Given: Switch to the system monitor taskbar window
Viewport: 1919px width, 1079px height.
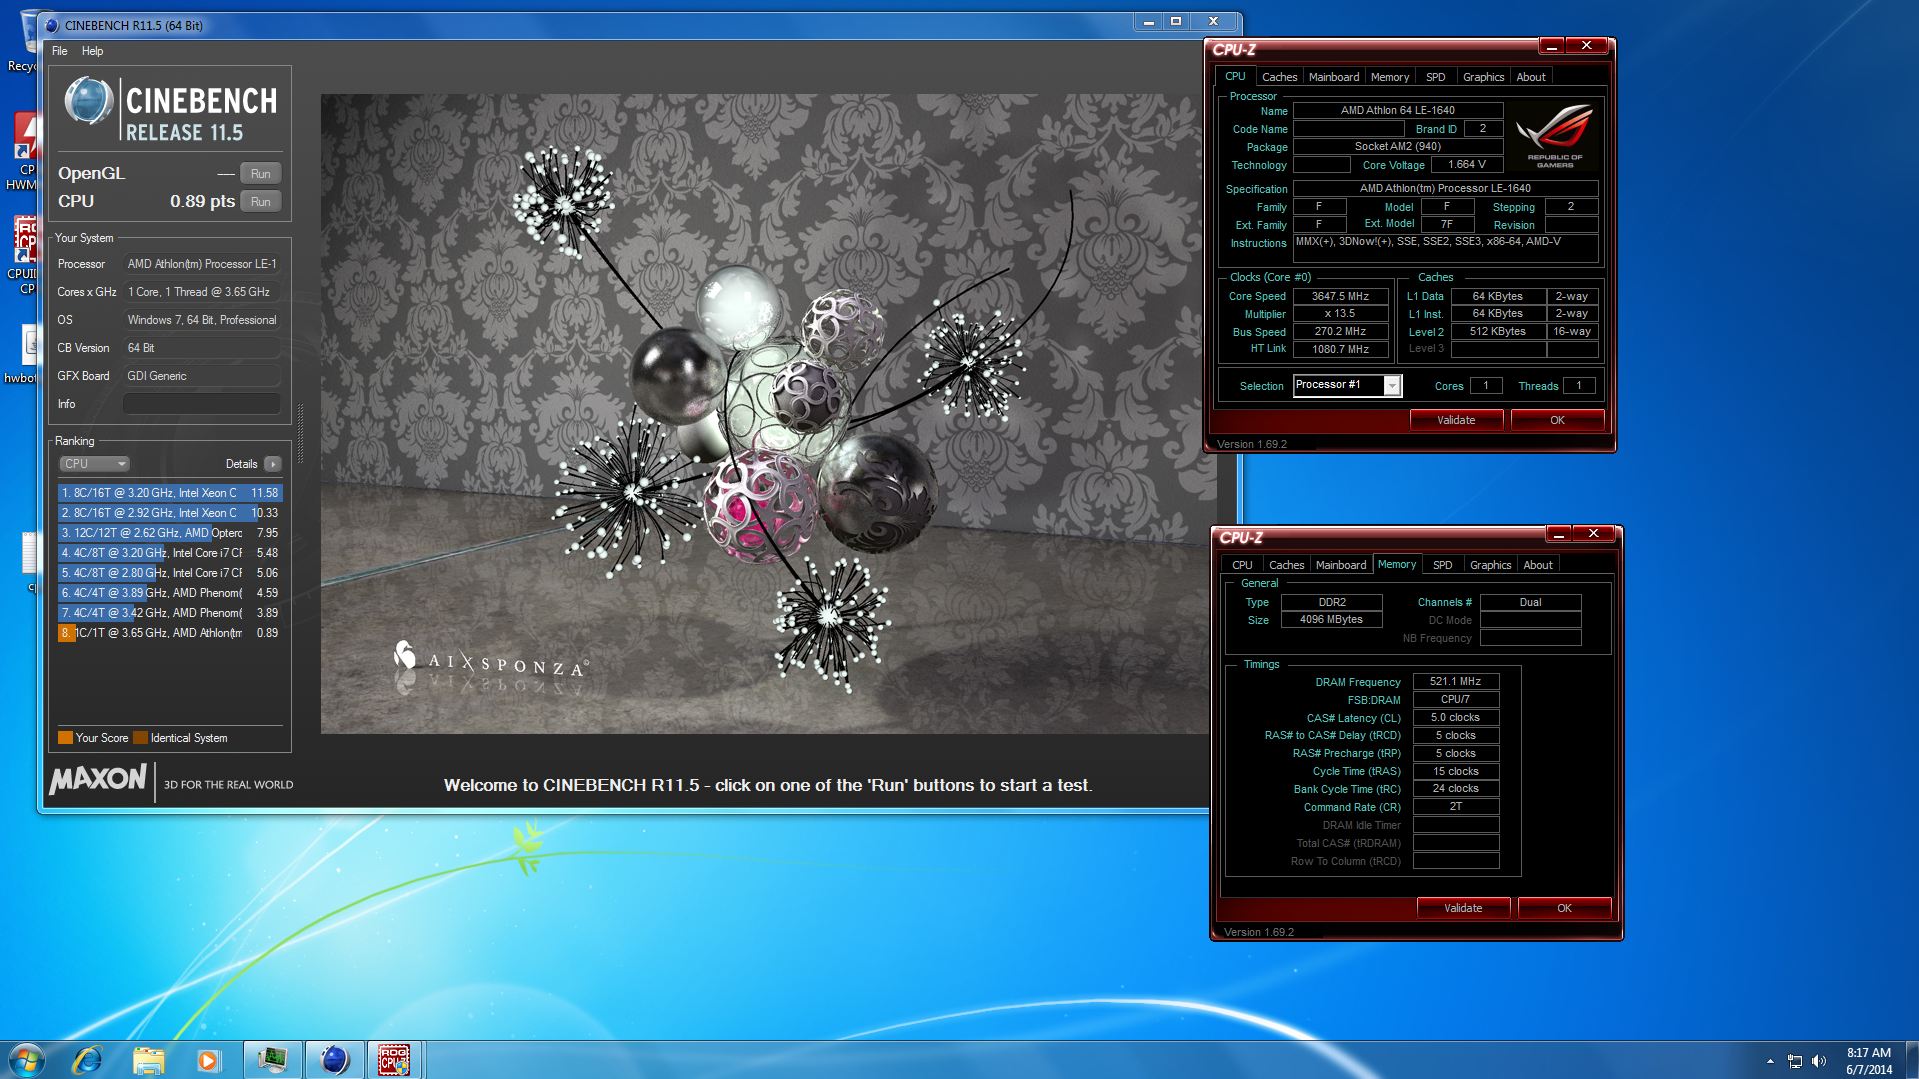Looking at the screenshot, I should [272, 1060].
